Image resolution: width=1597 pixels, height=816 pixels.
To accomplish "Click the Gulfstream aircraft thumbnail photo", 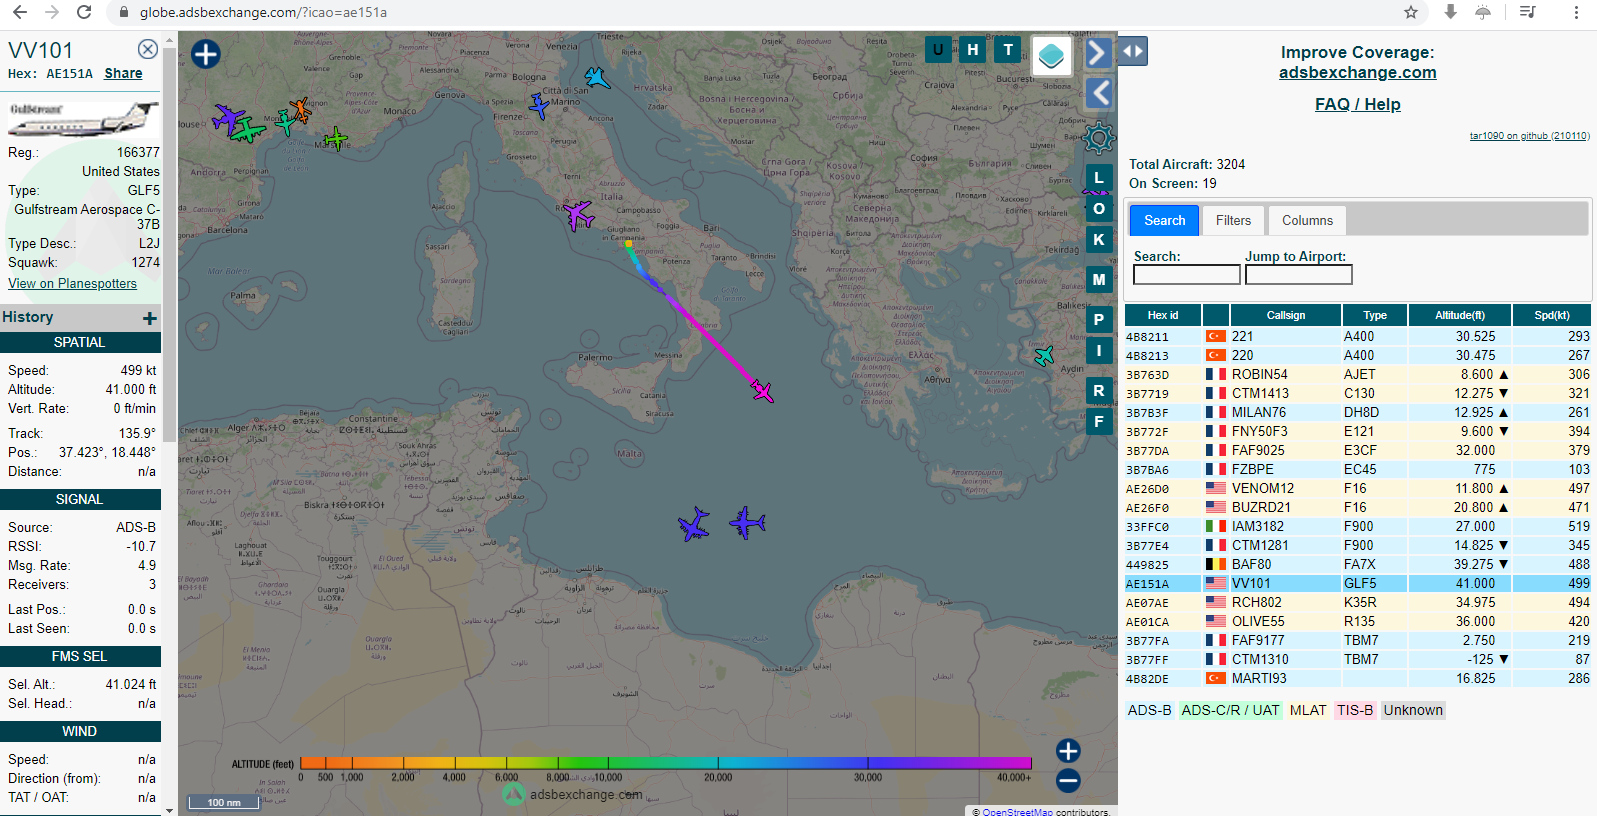I will coord(82,118).
